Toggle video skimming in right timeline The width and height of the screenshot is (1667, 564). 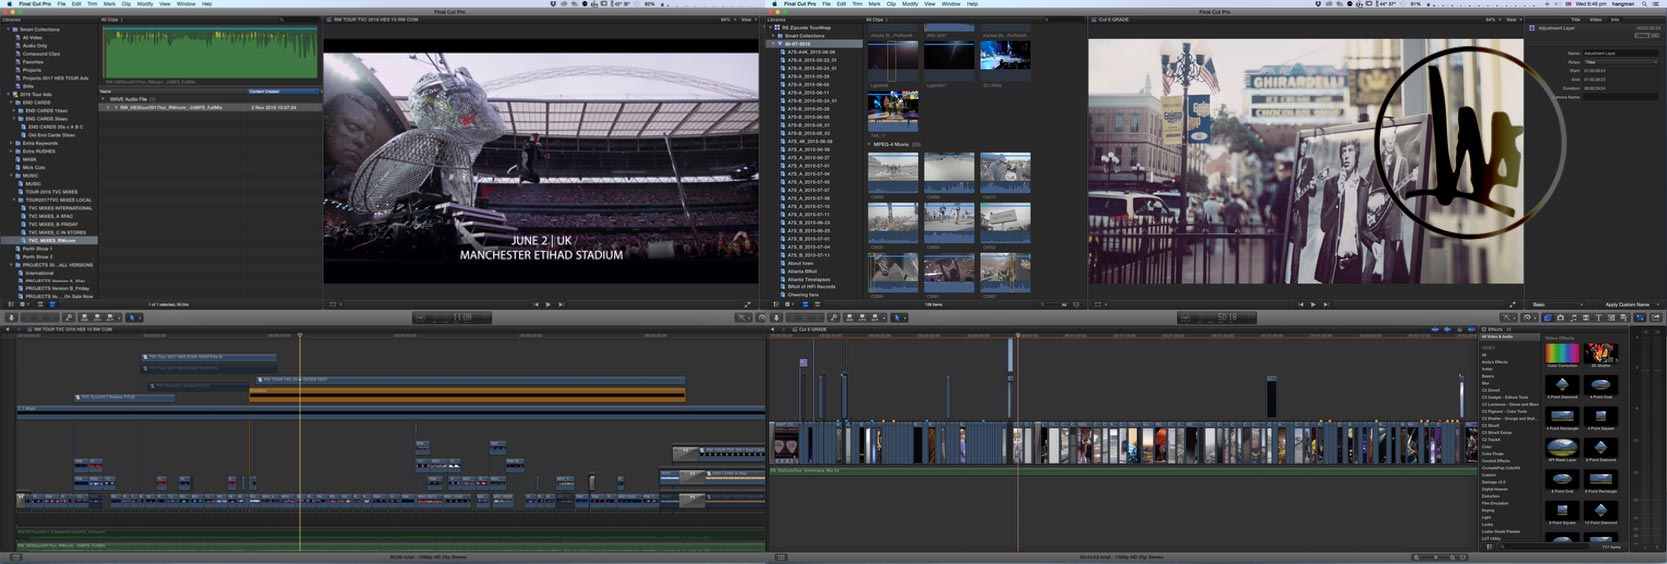tap(1435, 330)
